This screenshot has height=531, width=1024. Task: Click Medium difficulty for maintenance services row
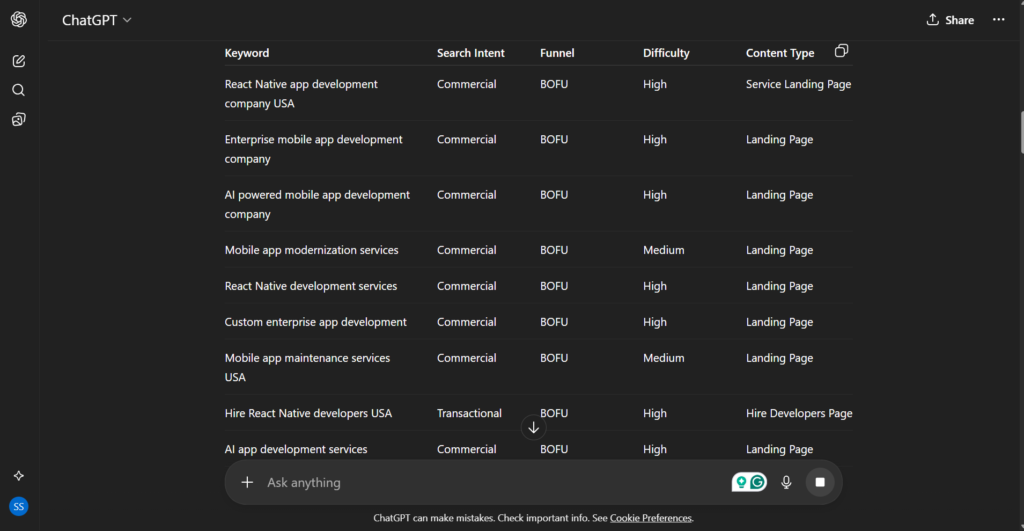click(x=664, y=358)
